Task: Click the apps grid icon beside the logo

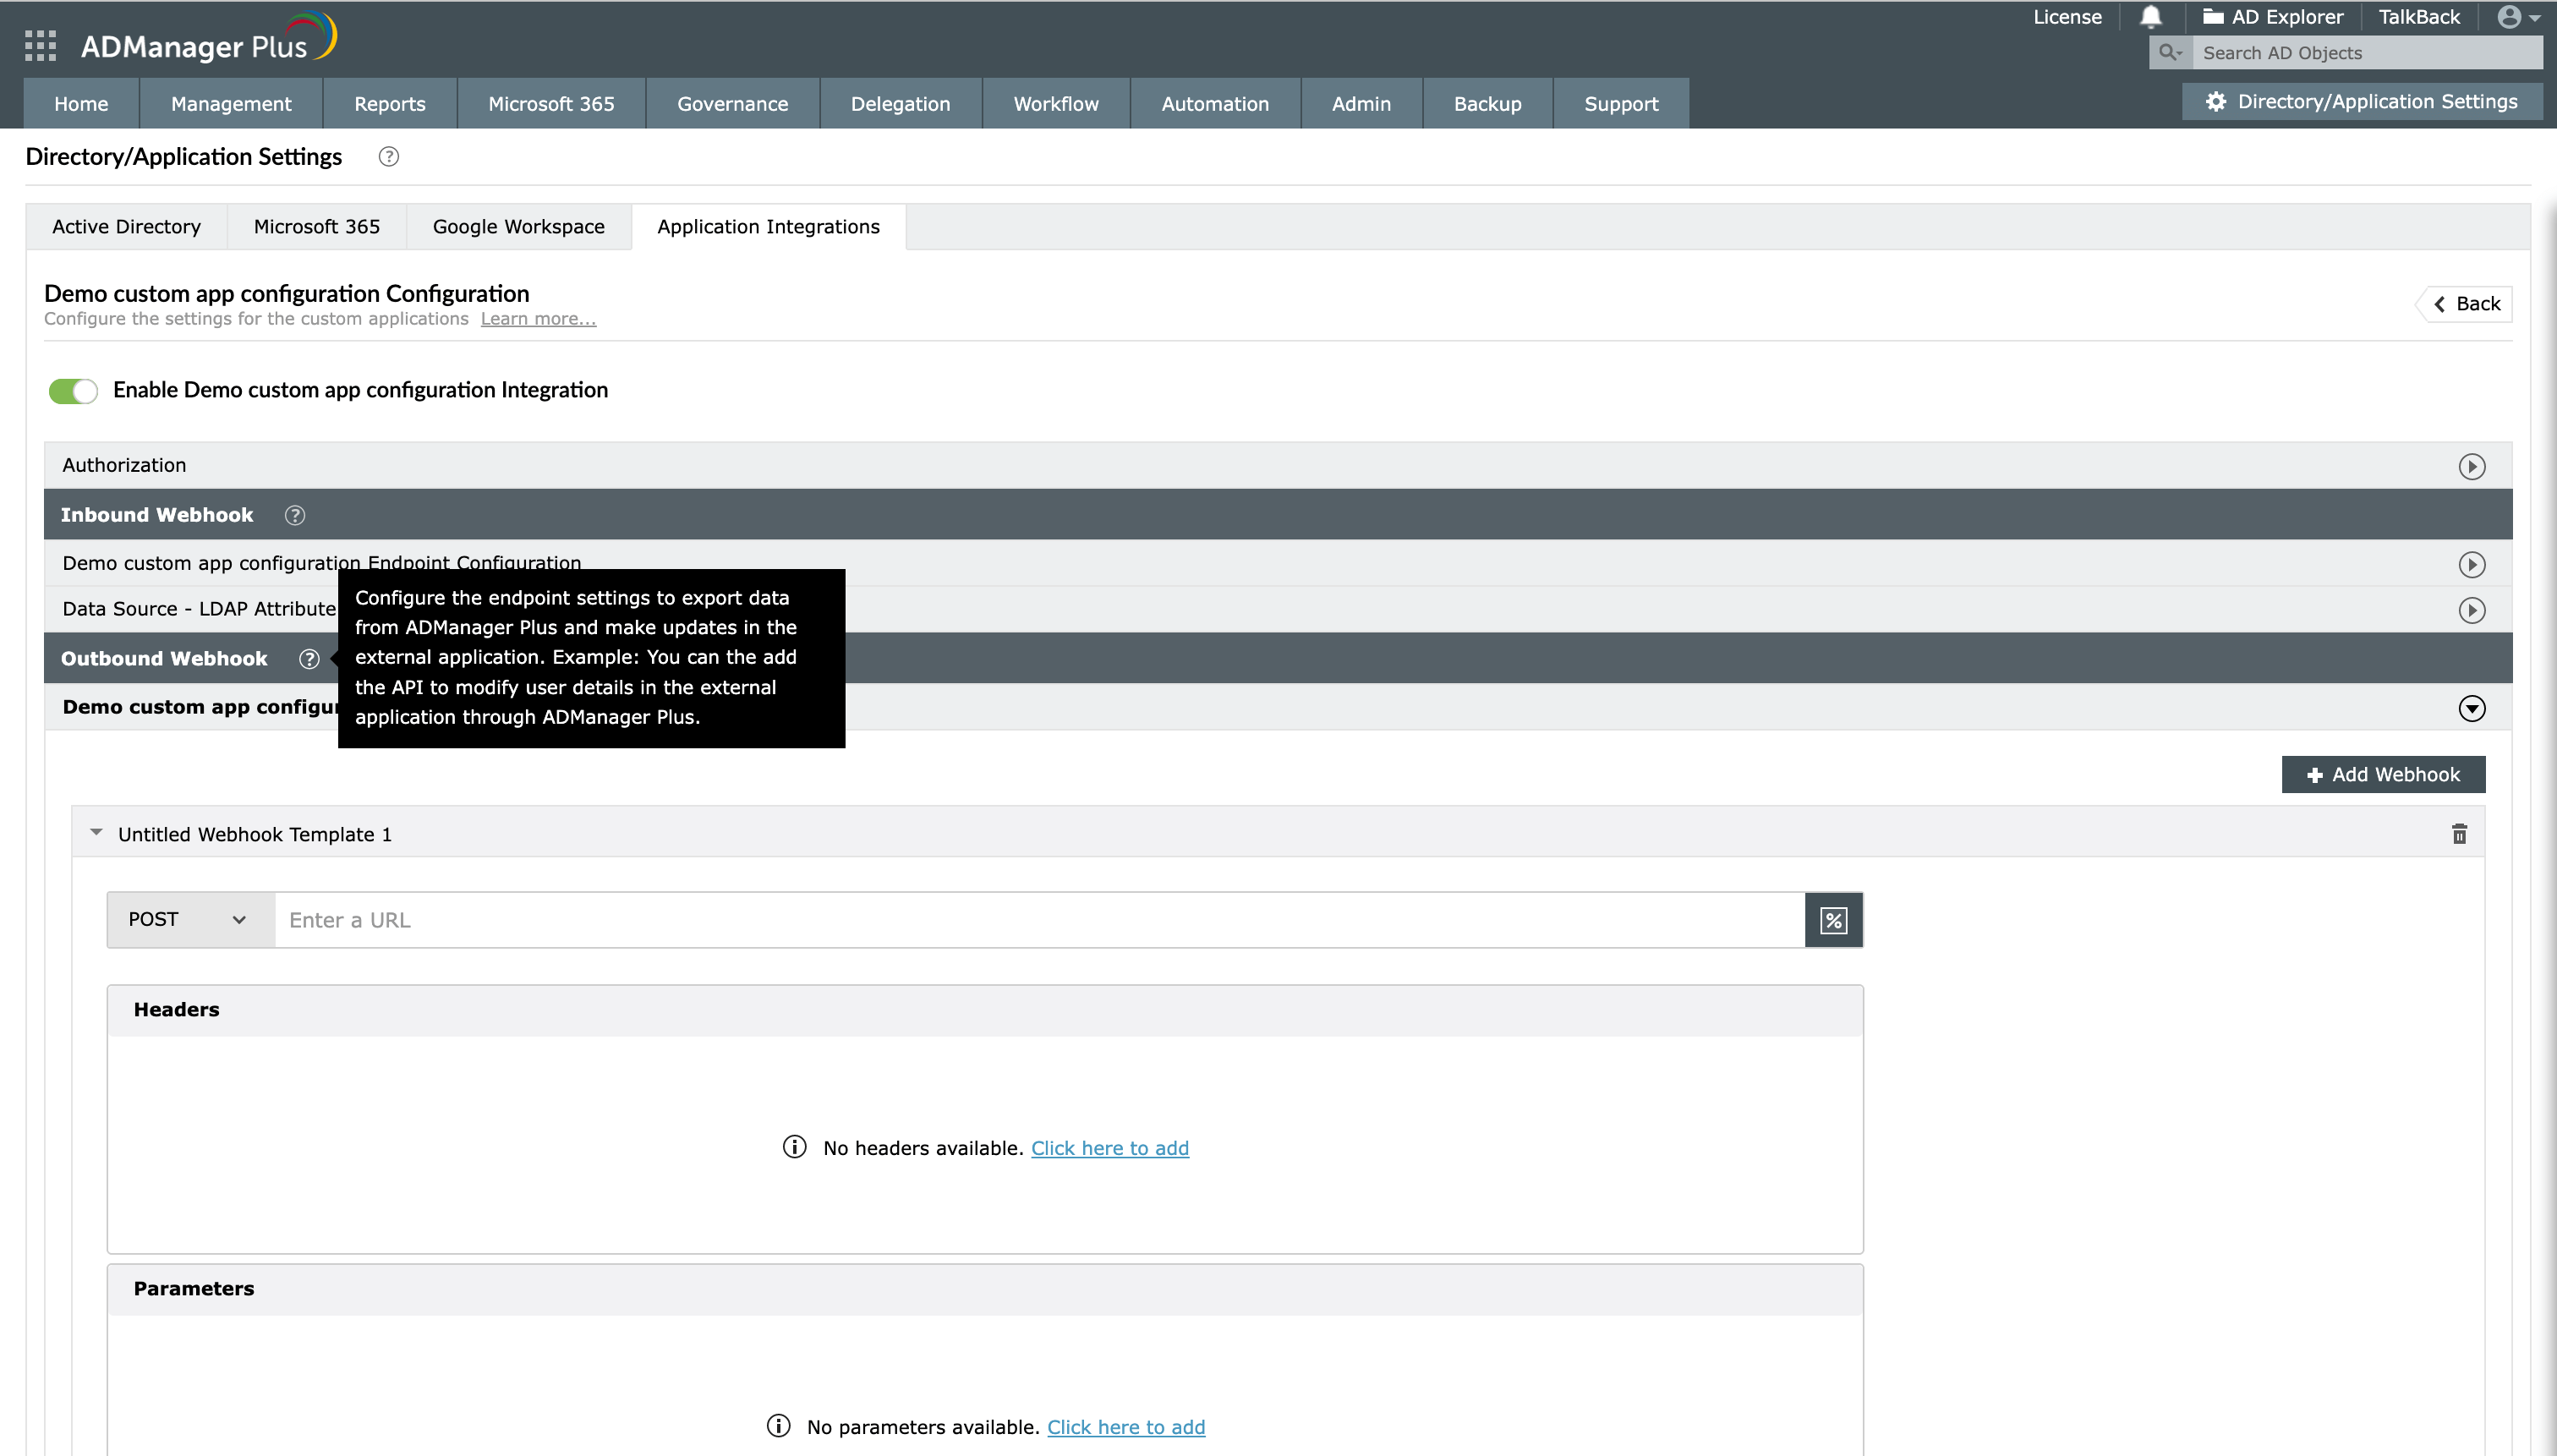Action: [40, 45]
